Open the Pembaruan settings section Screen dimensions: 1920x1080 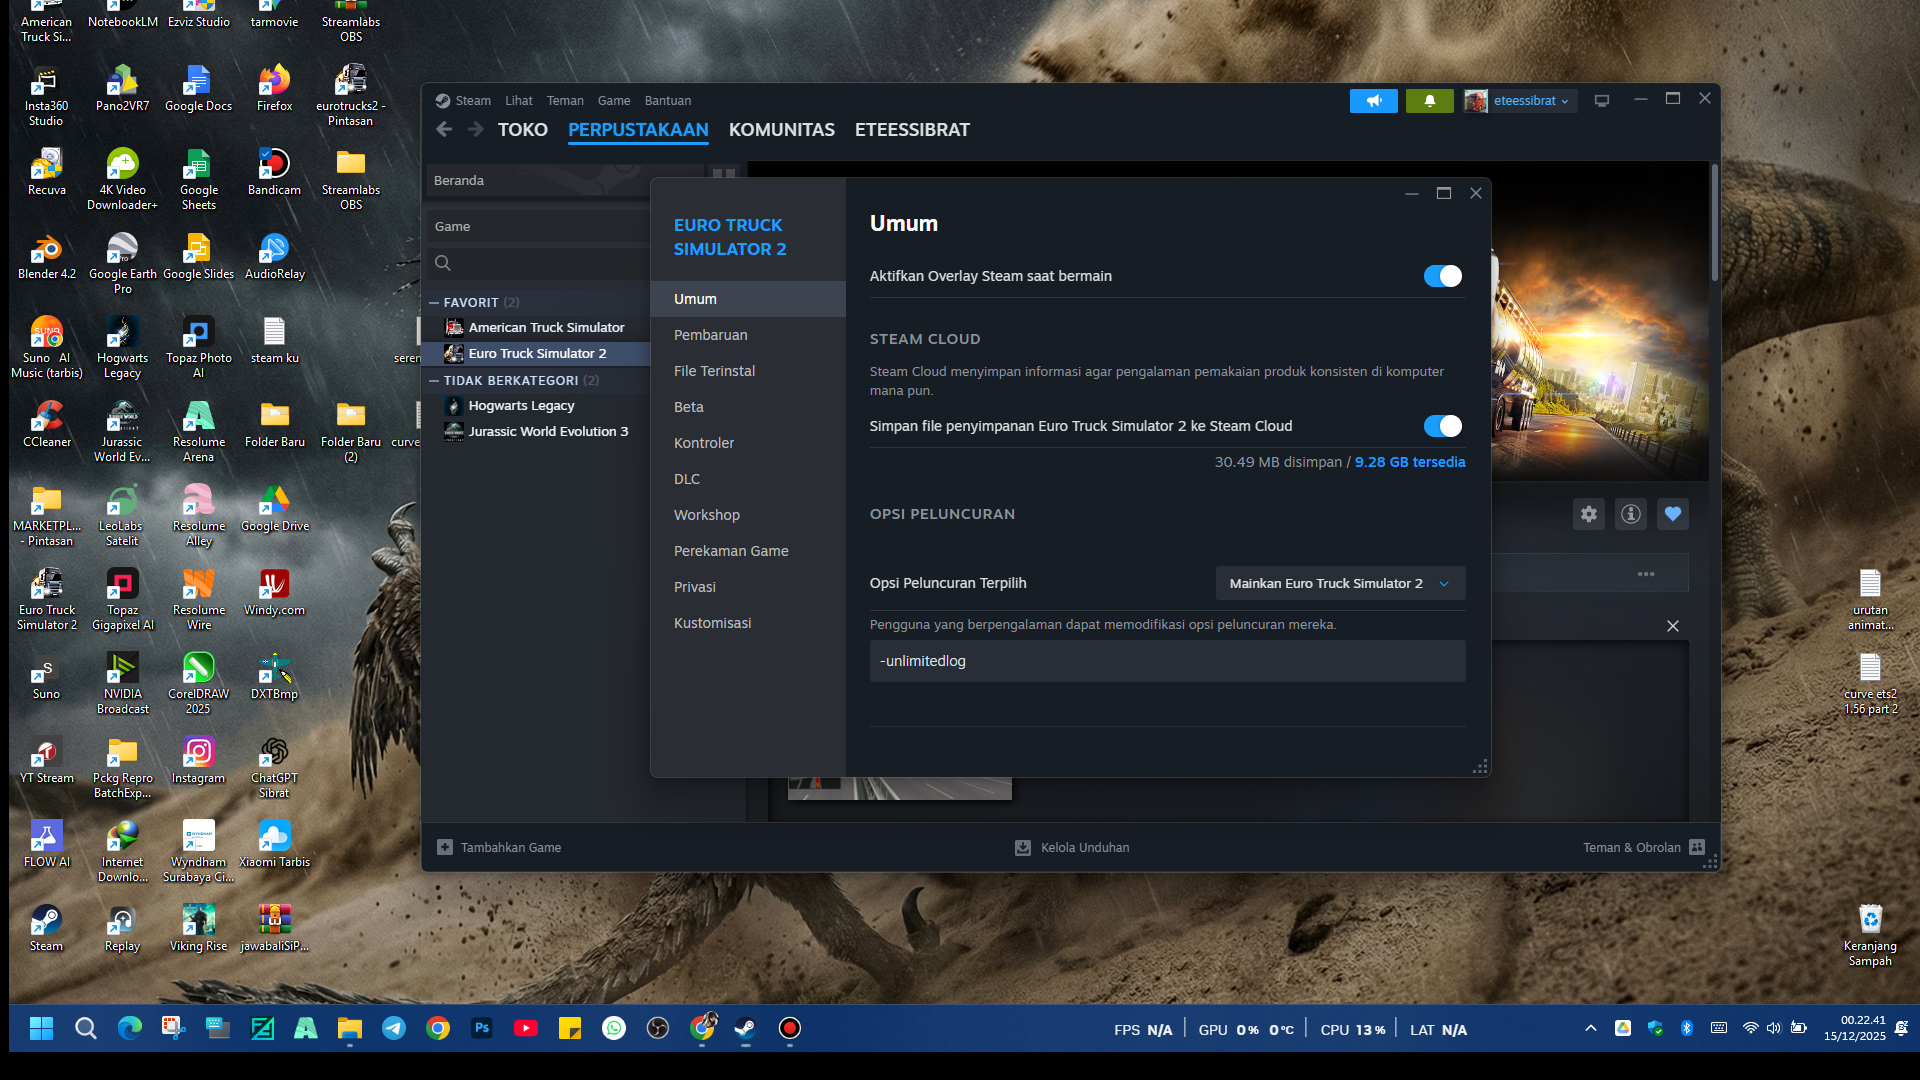click(748, 335)
